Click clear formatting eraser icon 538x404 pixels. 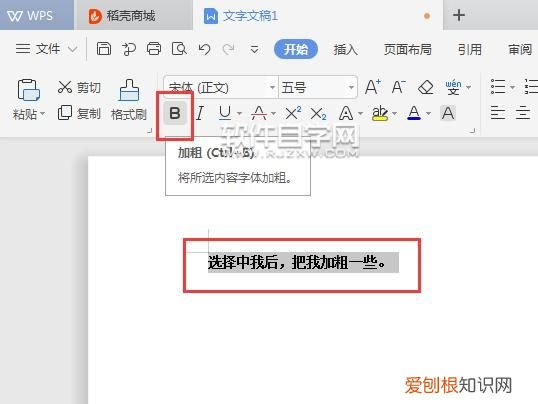425,88
